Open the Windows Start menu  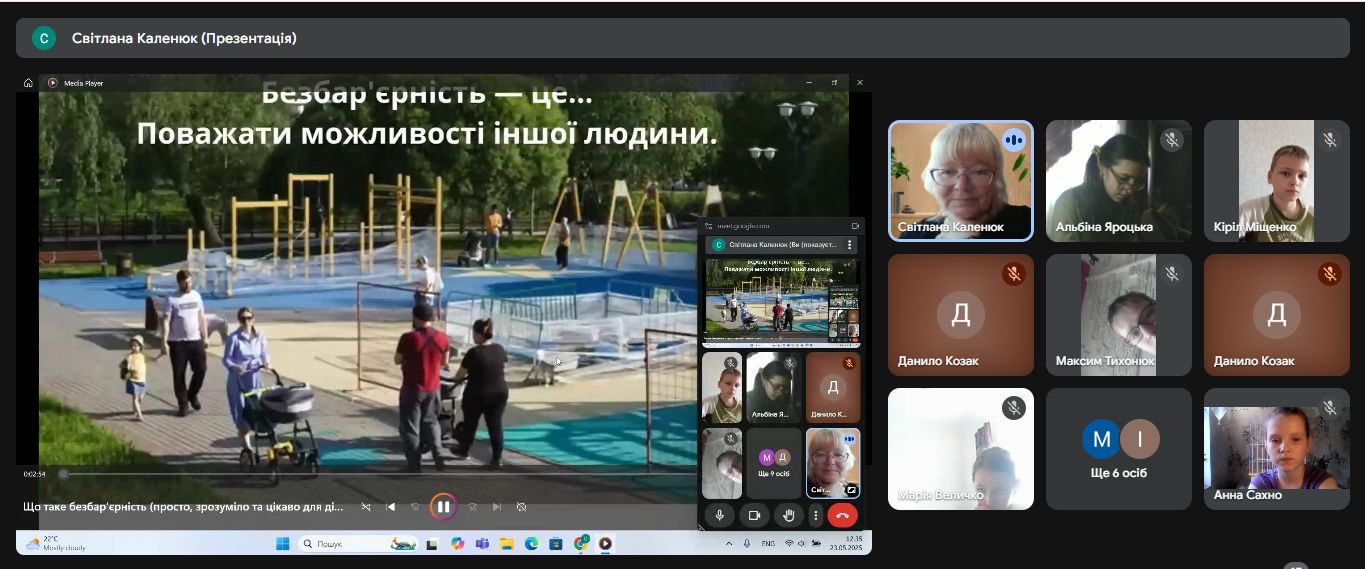click(x=282, y=543)
